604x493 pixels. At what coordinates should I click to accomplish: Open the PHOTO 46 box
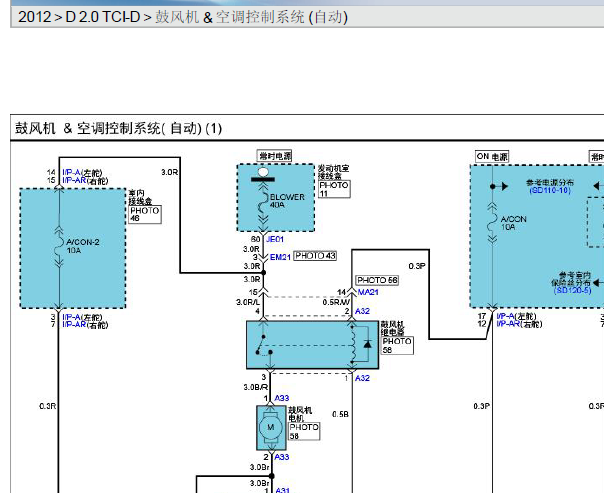click(145, 214)
